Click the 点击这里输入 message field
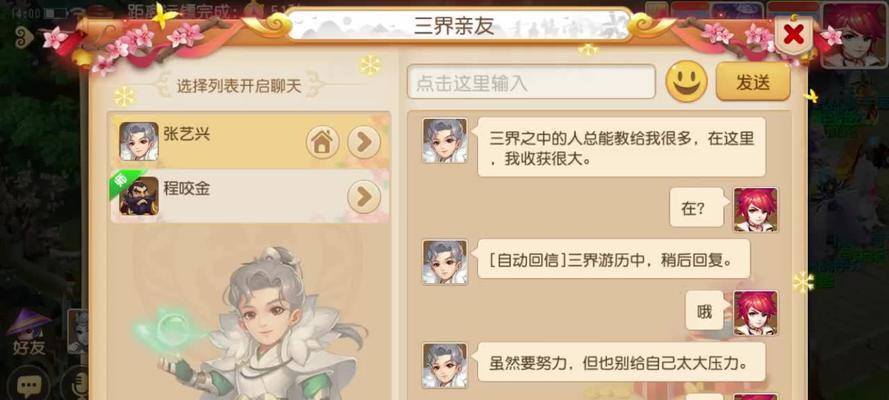The height and width of the screenshot is (400, 889). (531, 82)
